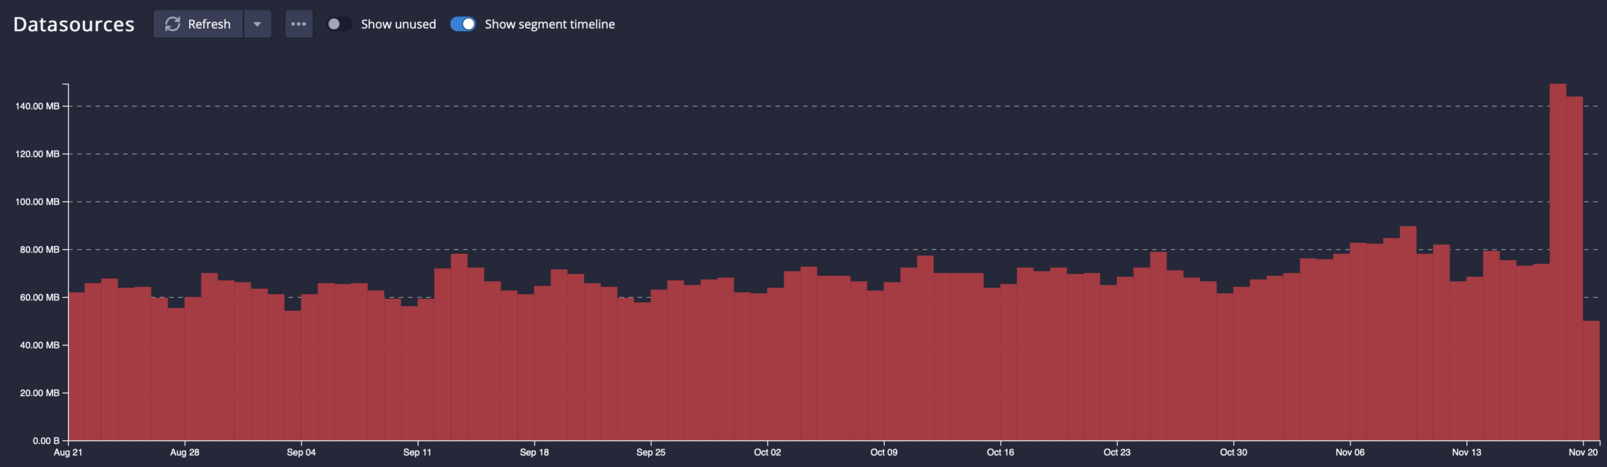
Task: Click the 0.00 B axis label
Action: (x=46, y=441)
